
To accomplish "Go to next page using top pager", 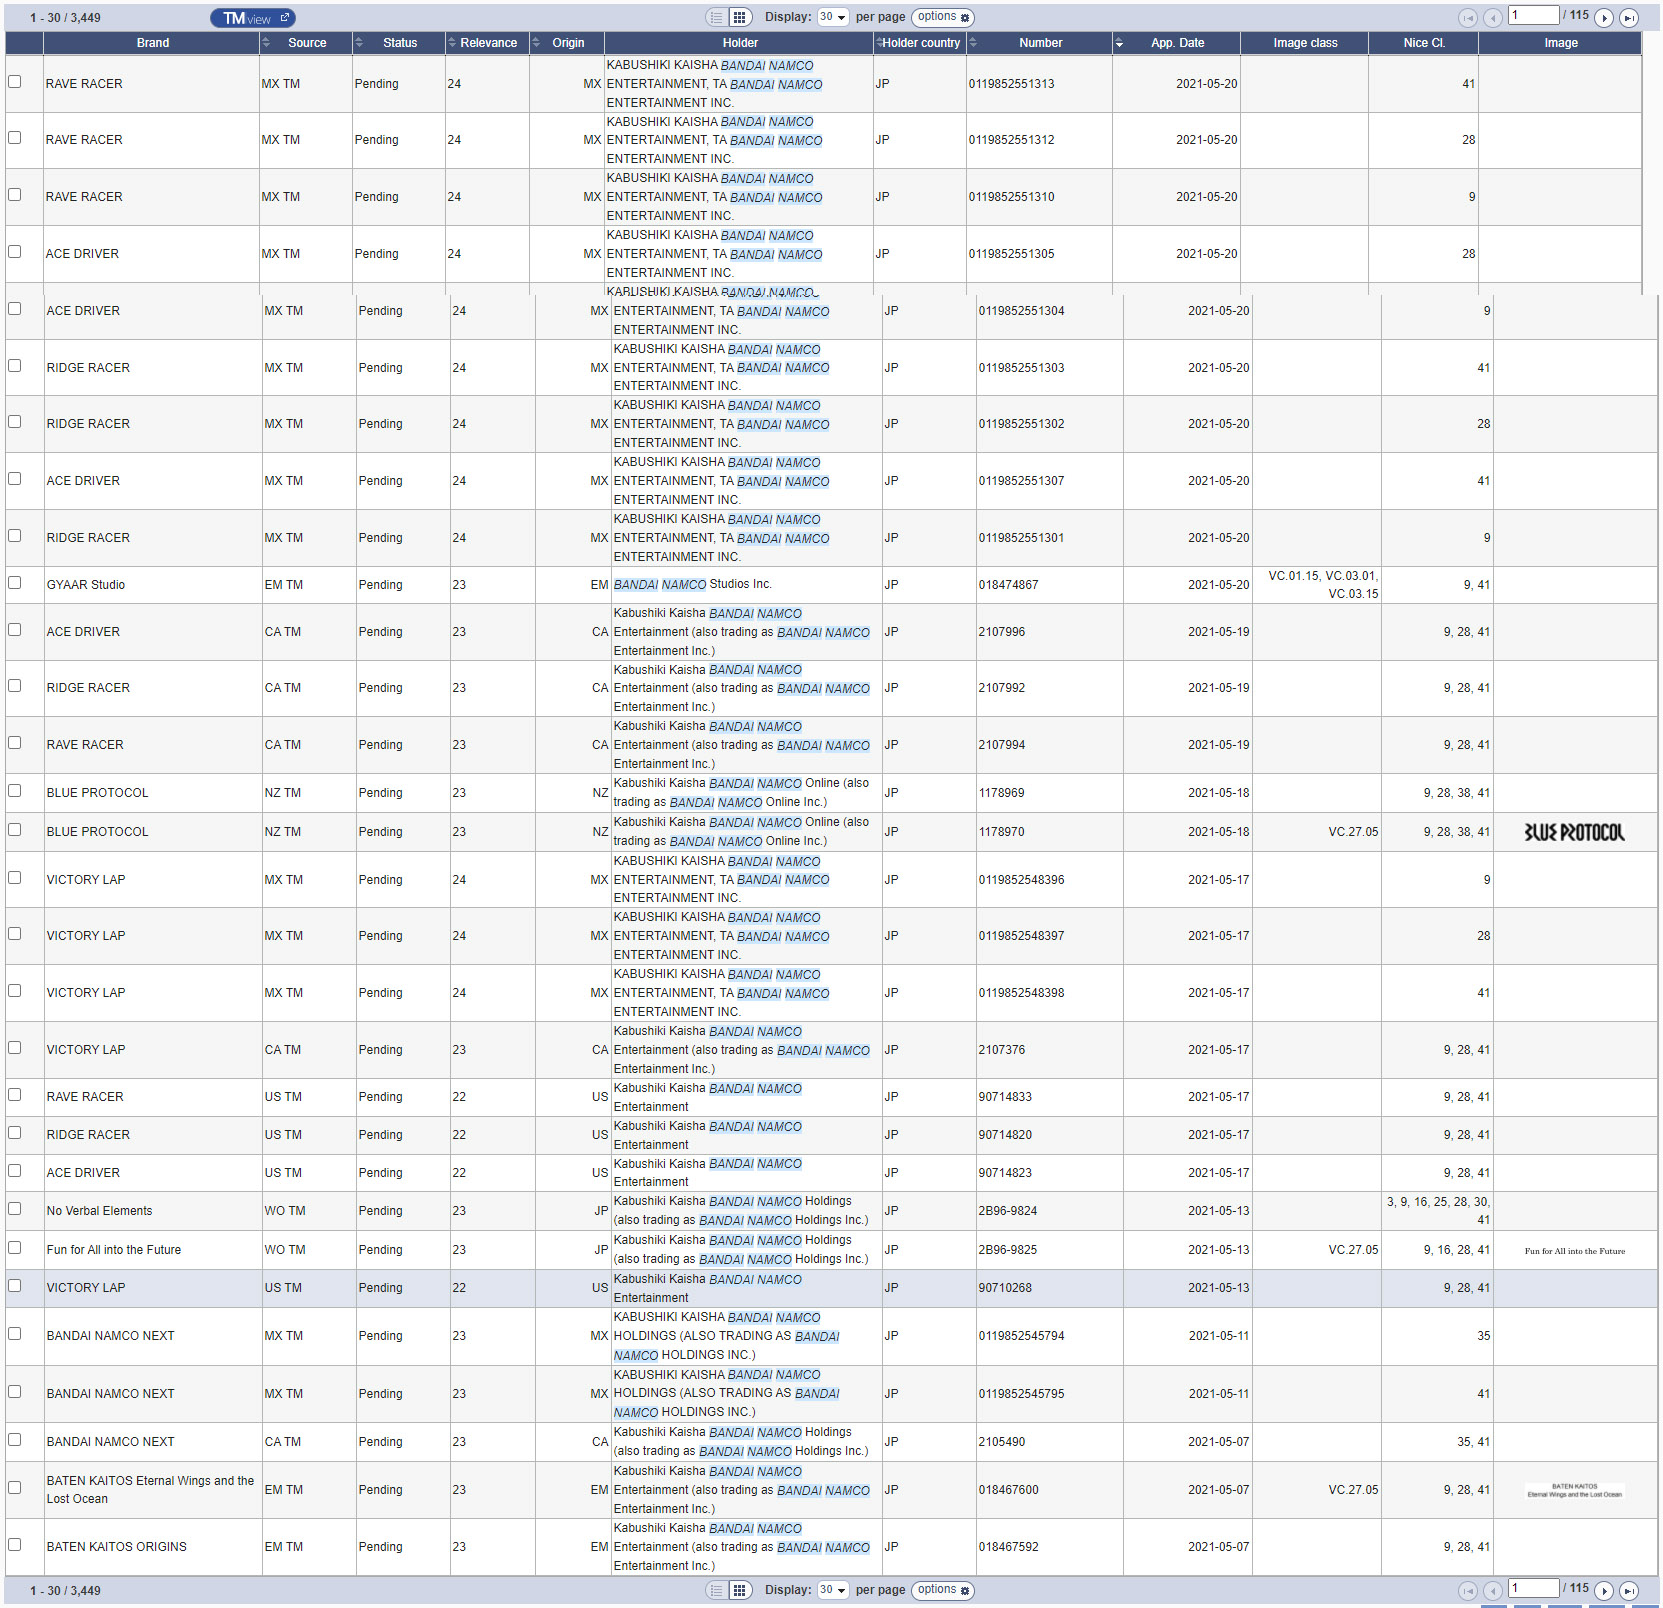I will click(1604, 18).
